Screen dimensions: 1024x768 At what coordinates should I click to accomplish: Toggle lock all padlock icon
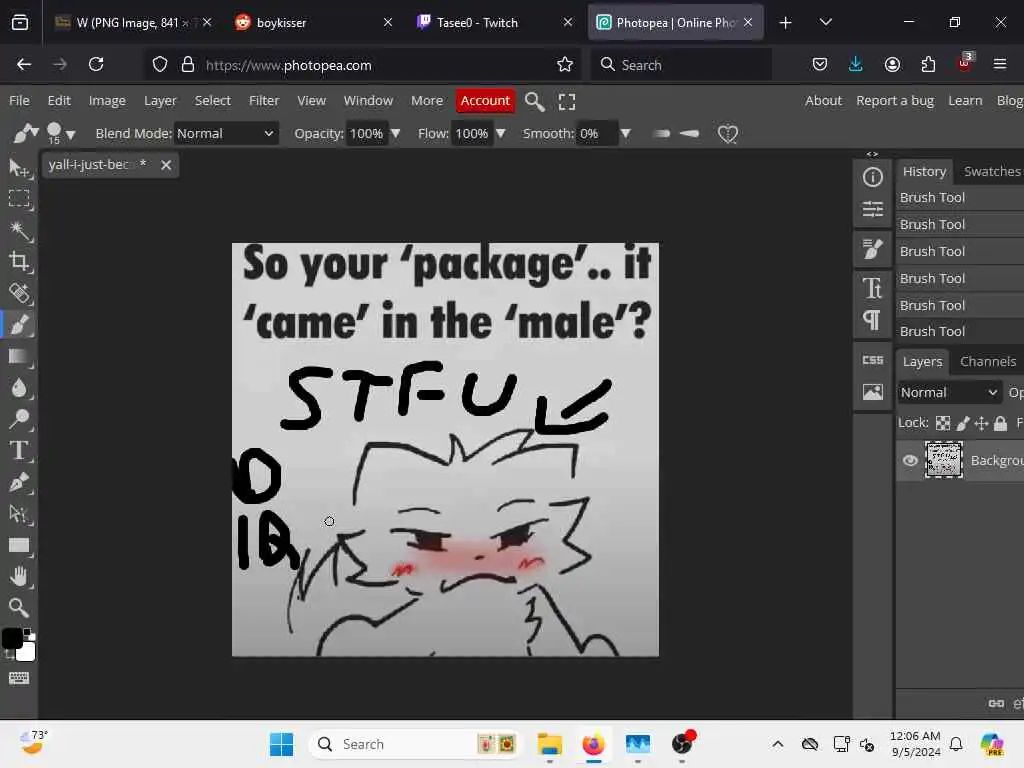pos(1000,423)
